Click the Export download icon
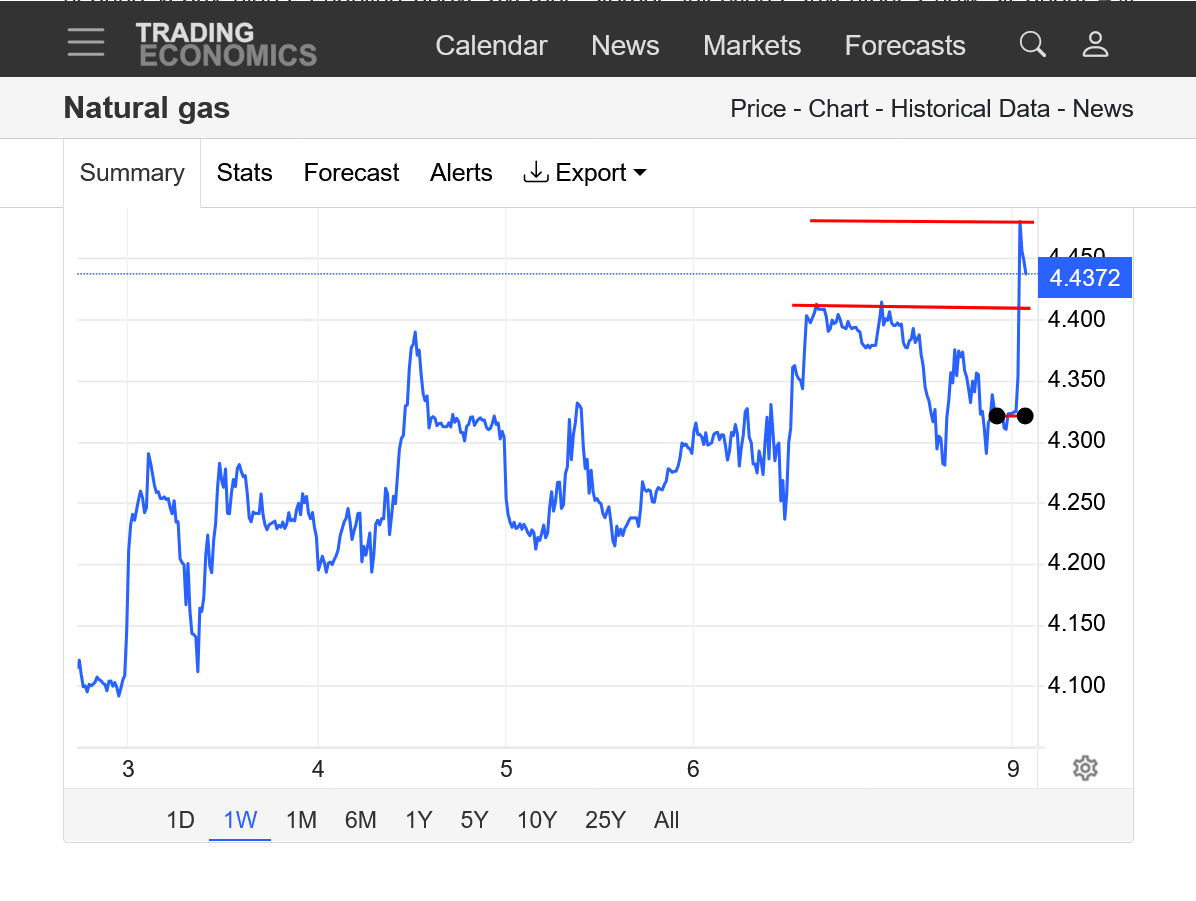The image size is (1196, 901). 536,173
